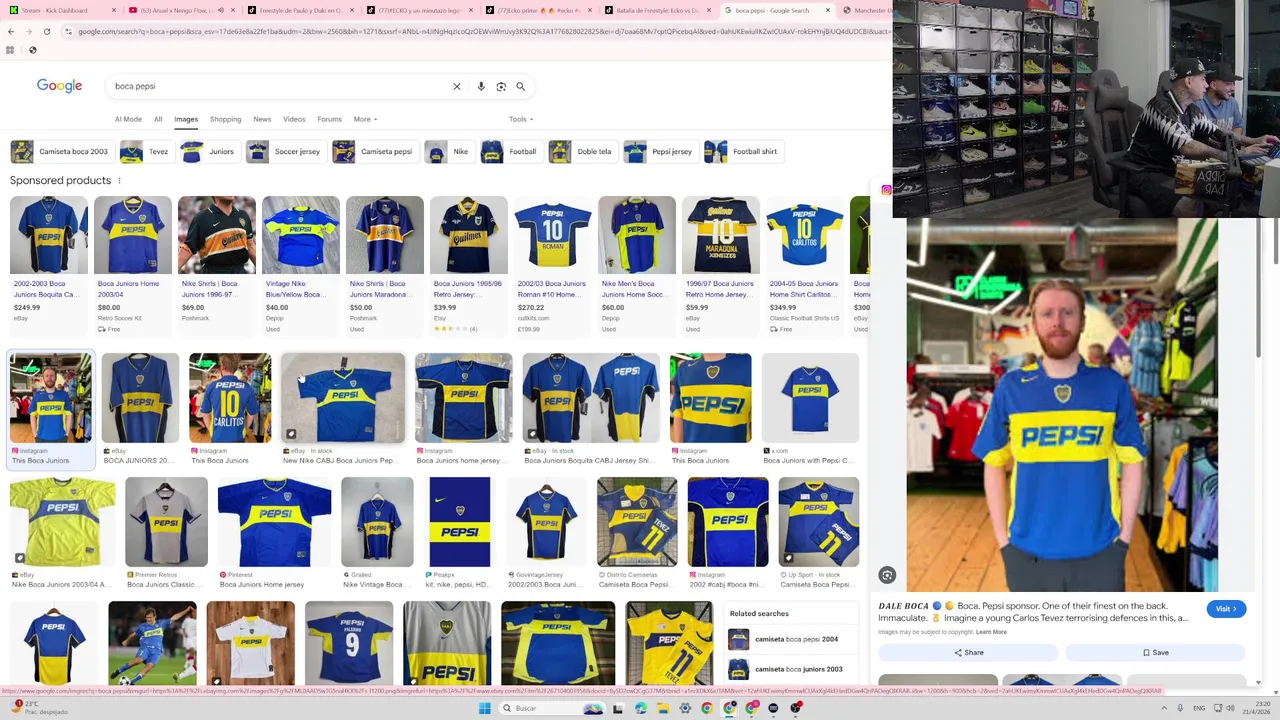1280x720 pixels.
Task: Reload the page with the refresh icon
Action: 46,31
